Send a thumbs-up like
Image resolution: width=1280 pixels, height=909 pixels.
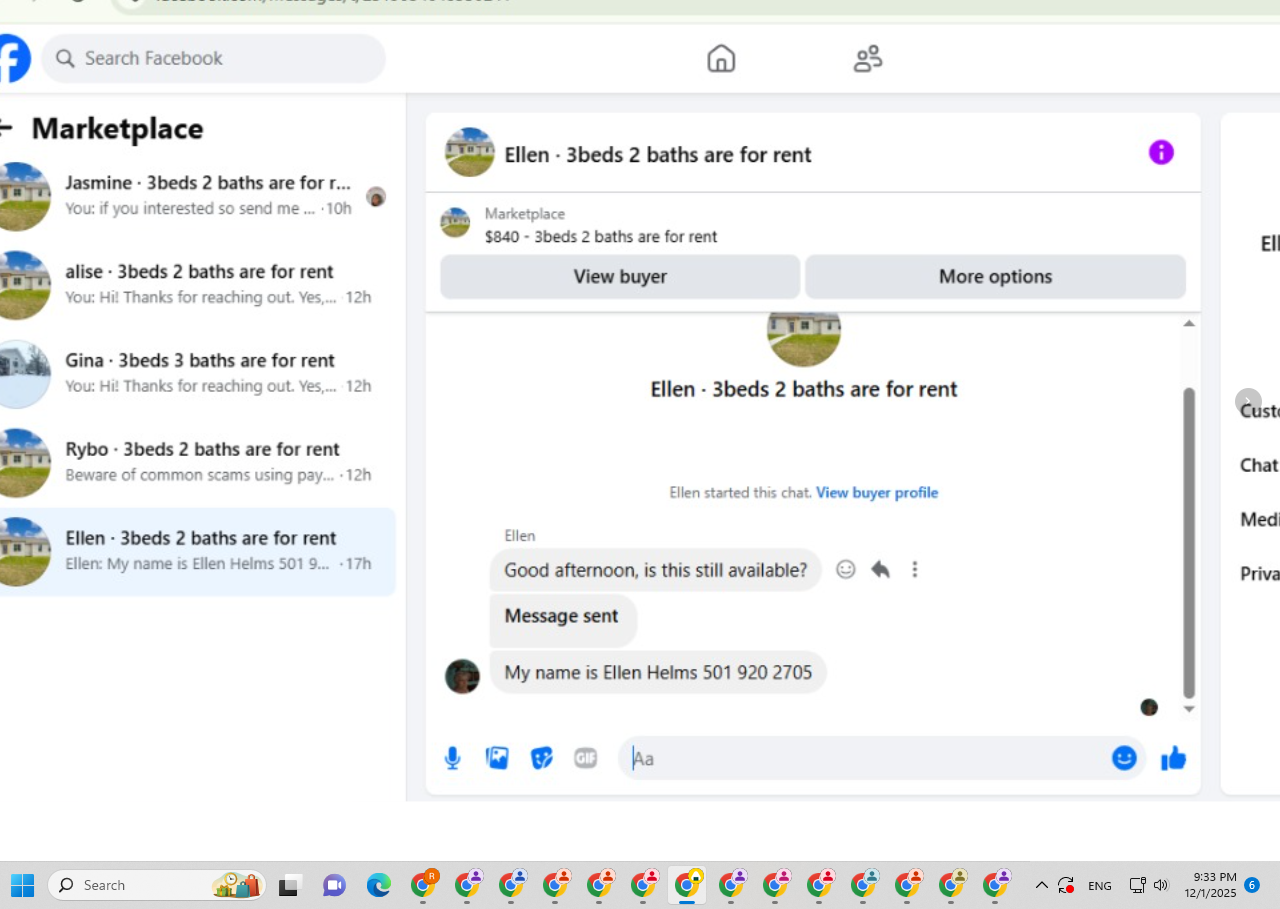1174,759
